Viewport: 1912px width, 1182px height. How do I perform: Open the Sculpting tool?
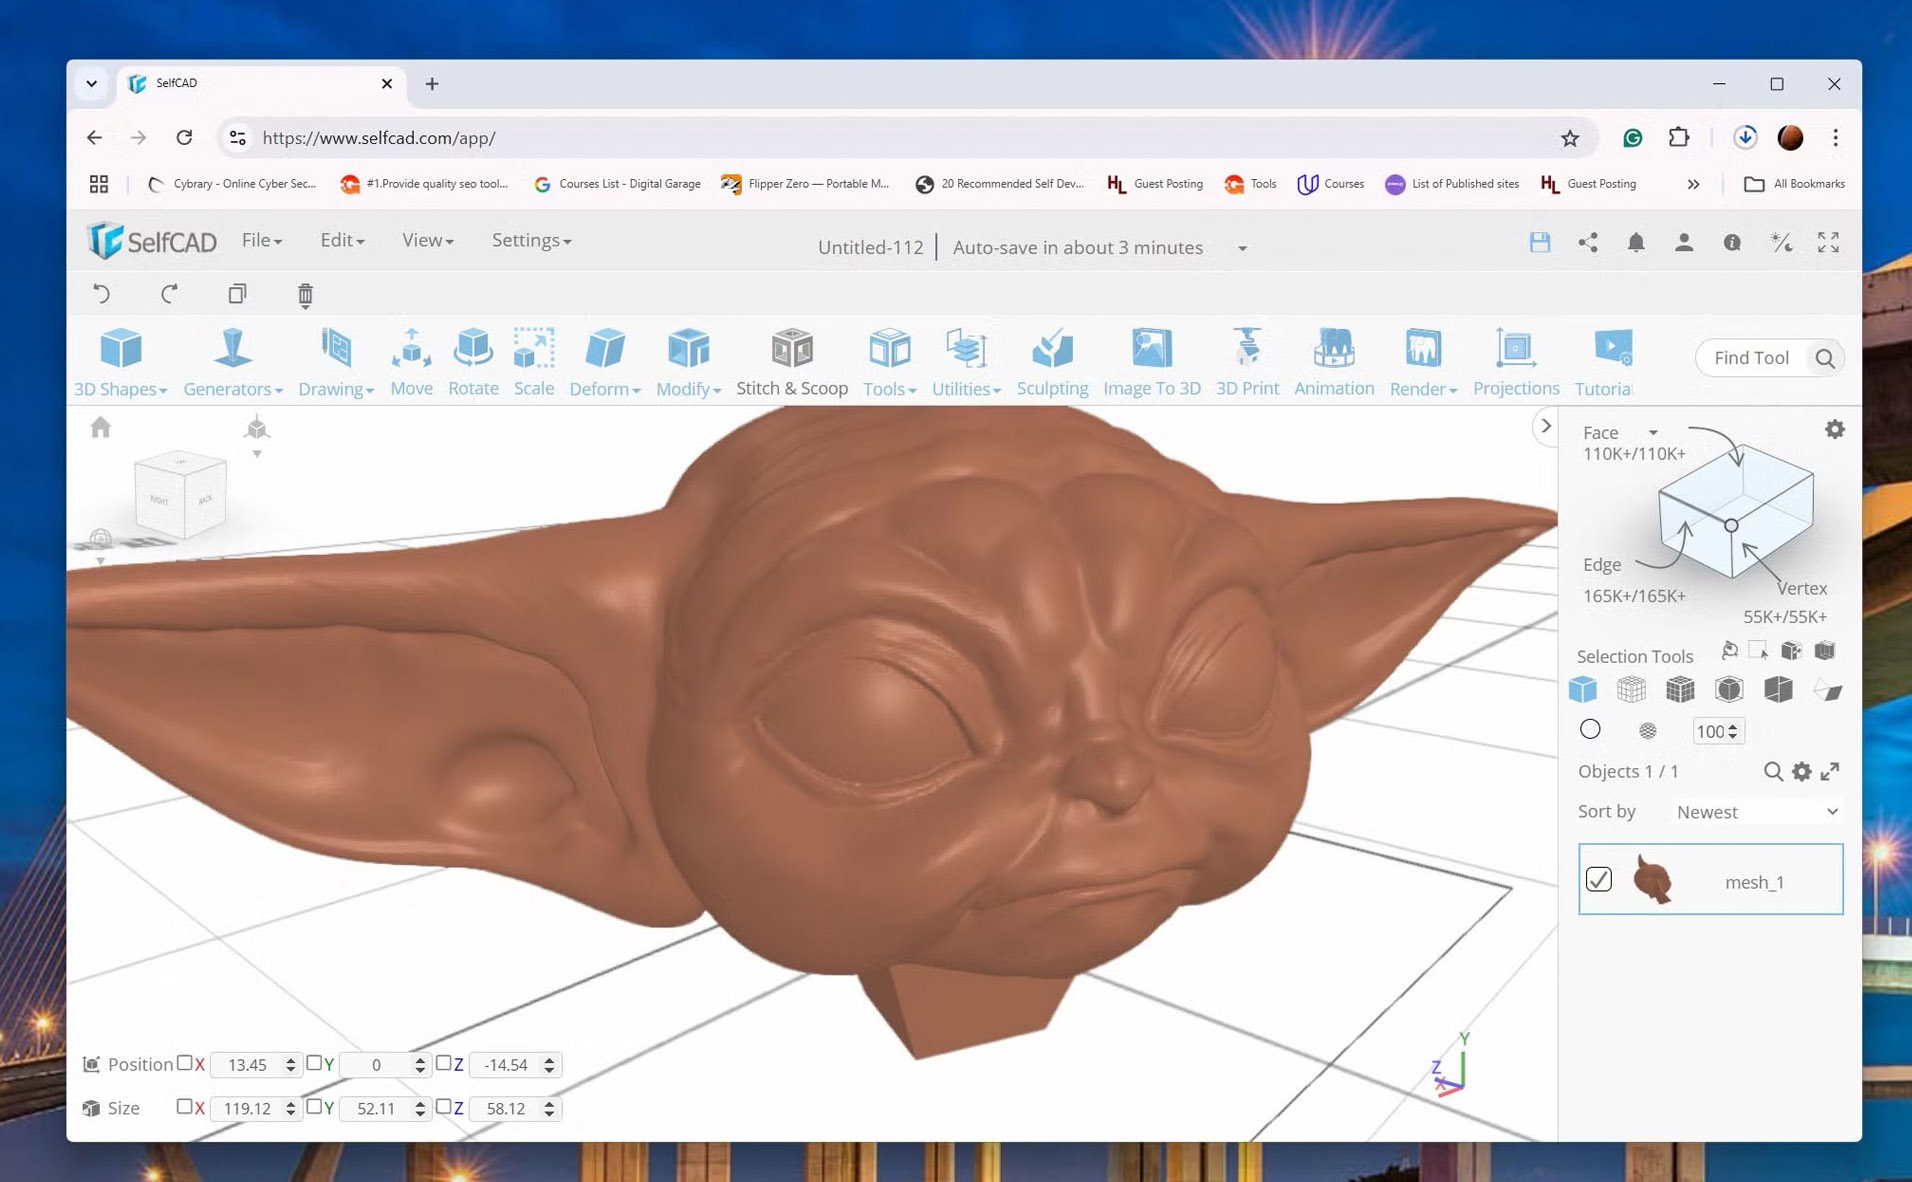pos(1052,362)
